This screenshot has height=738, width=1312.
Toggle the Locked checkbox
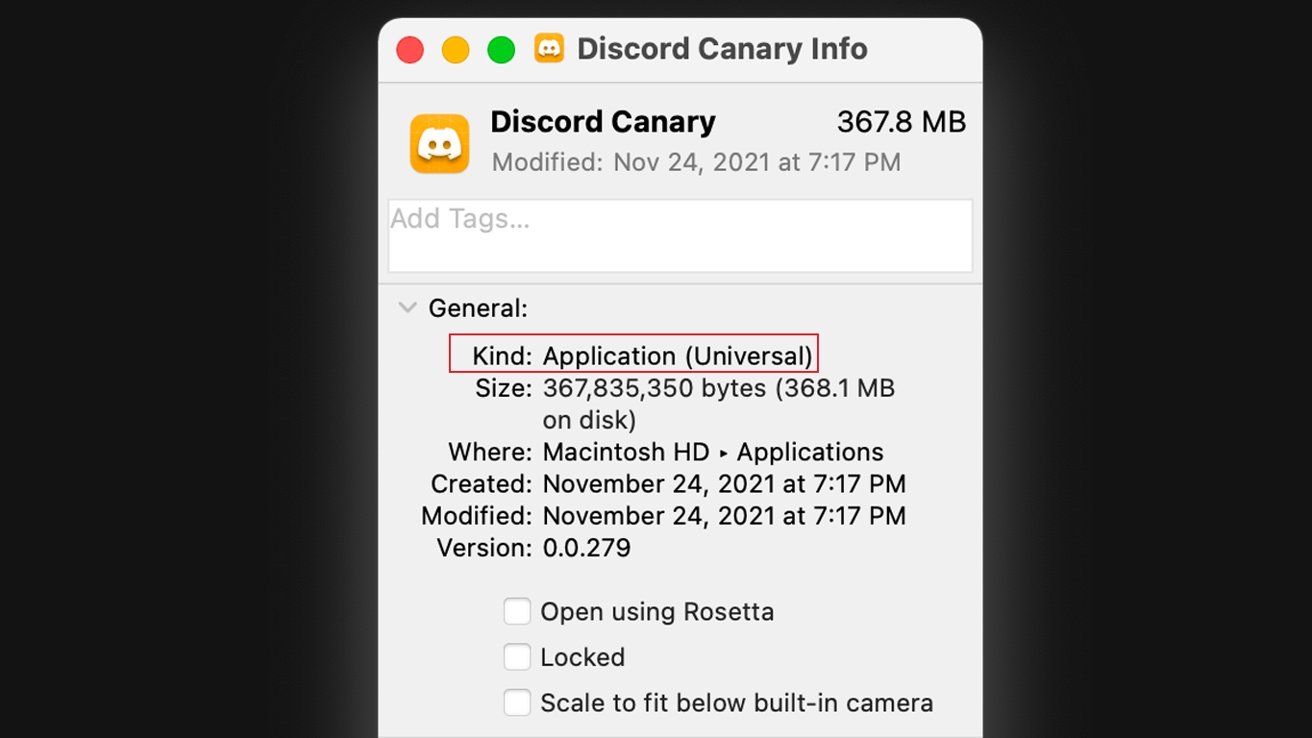tap(517, 657)
